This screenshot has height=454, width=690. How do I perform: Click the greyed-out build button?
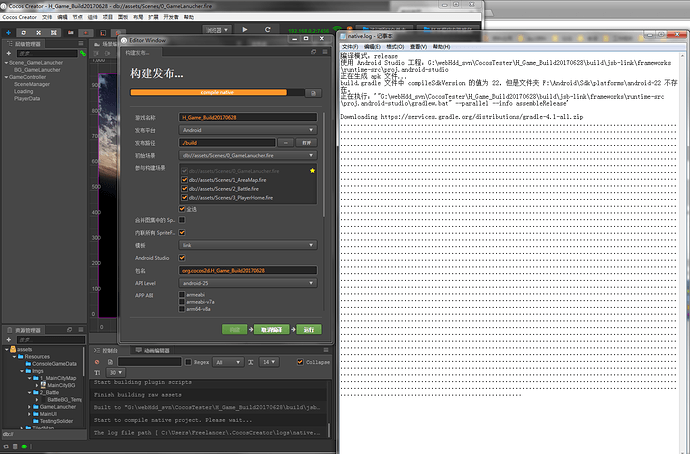(x=235, y=330)
